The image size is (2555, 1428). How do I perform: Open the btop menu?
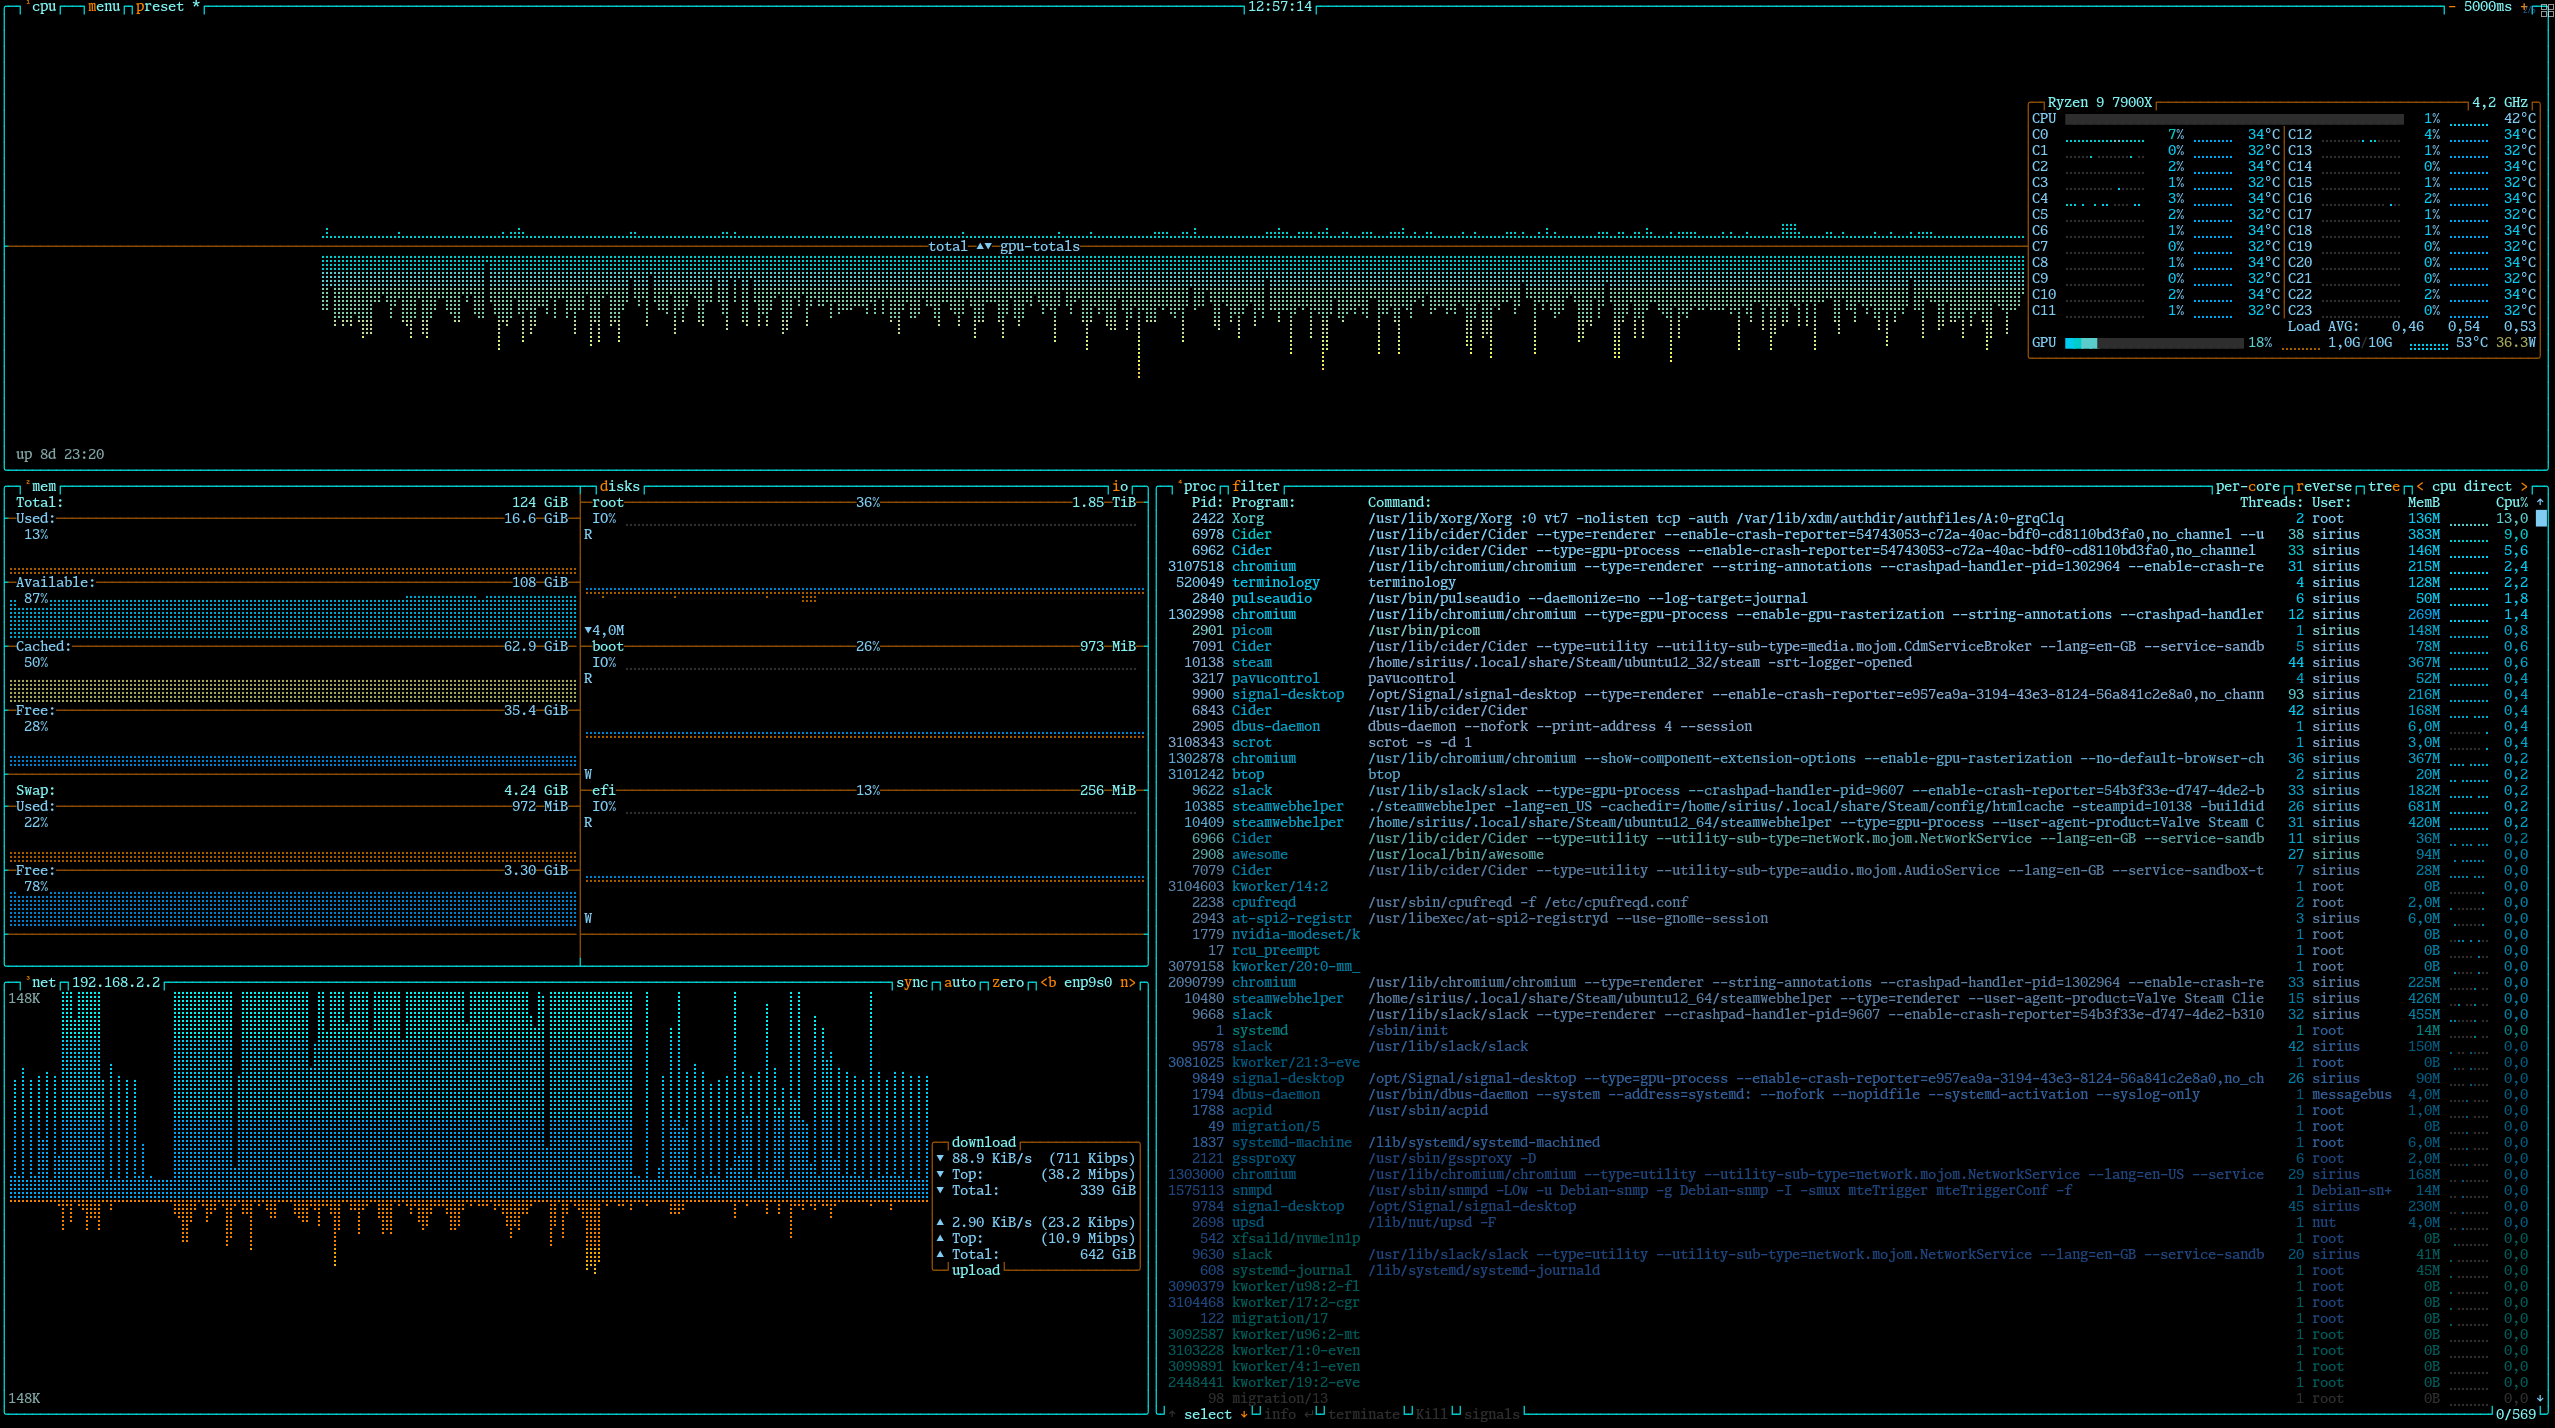(104, 7)
